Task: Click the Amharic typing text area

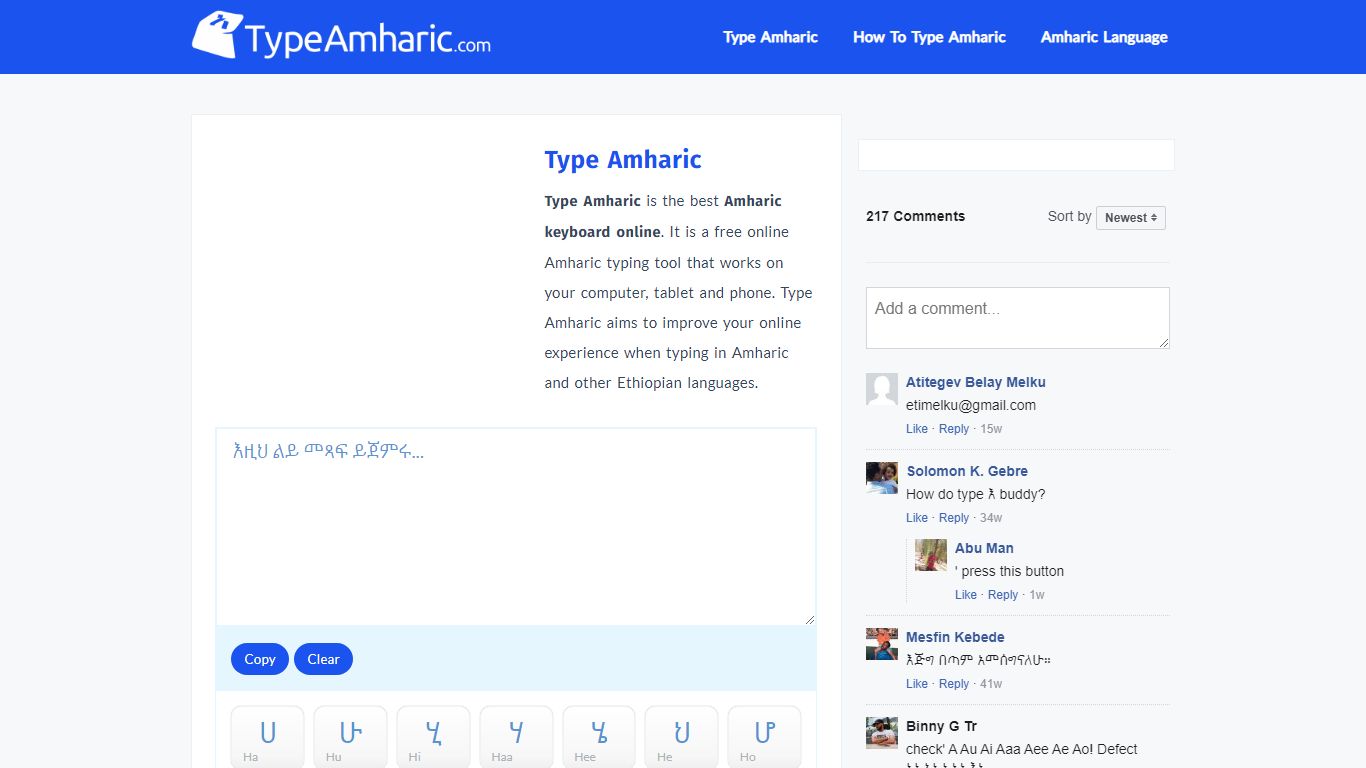Action: (516, 527)
